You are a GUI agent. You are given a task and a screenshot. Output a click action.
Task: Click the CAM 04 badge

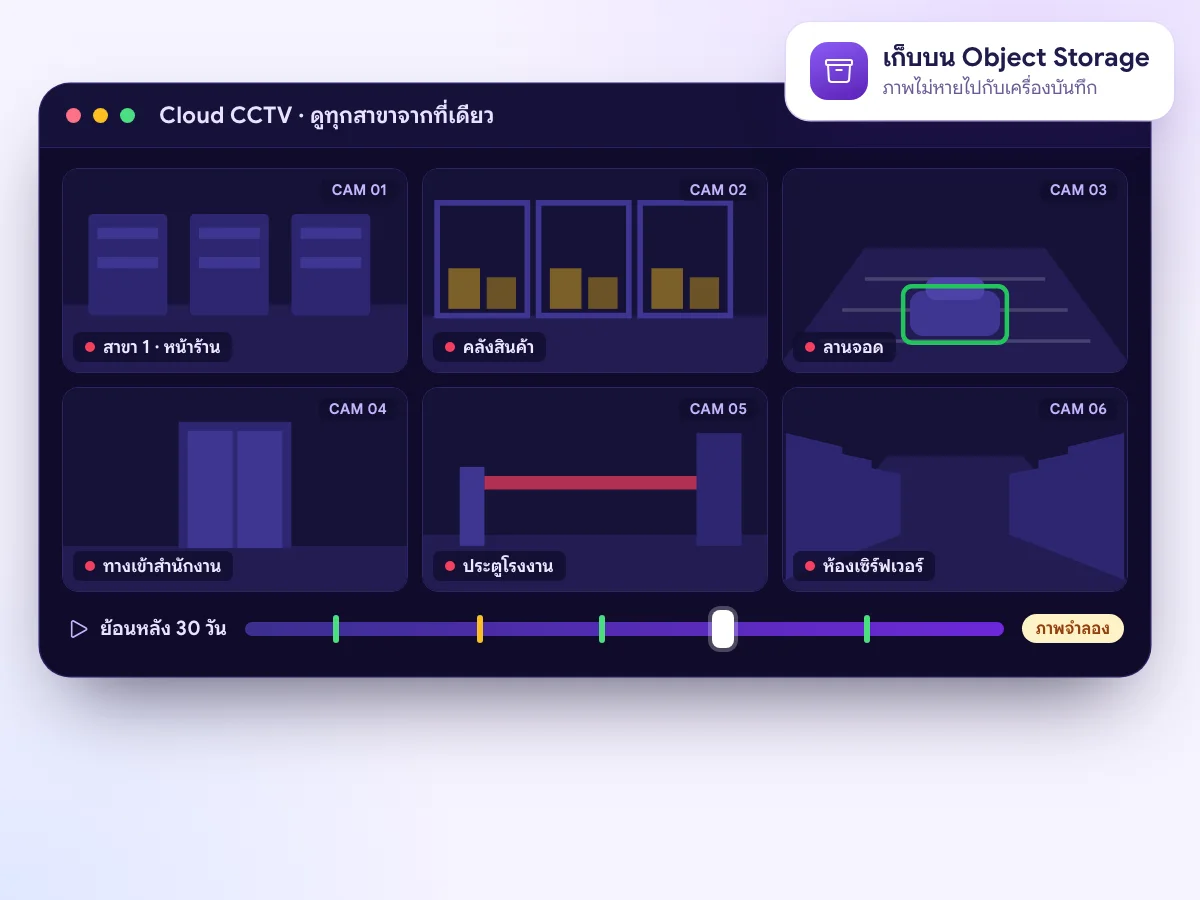(358, 408)
